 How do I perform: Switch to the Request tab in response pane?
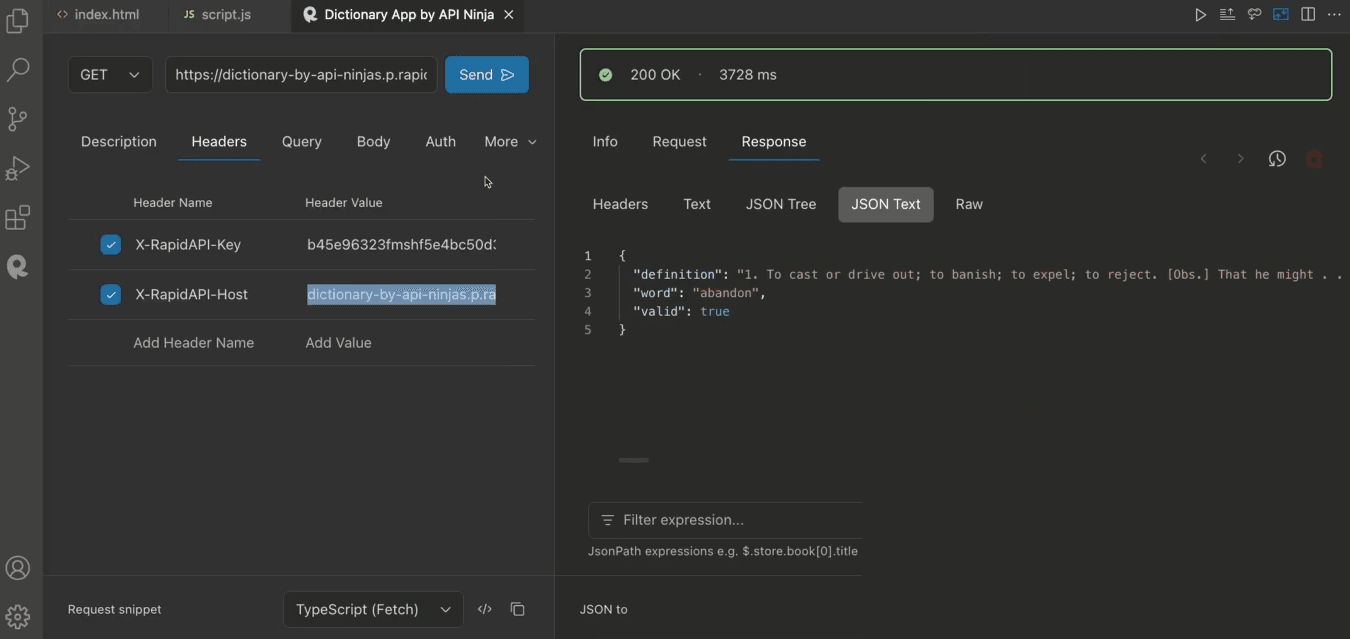click(x=680, y=142)
